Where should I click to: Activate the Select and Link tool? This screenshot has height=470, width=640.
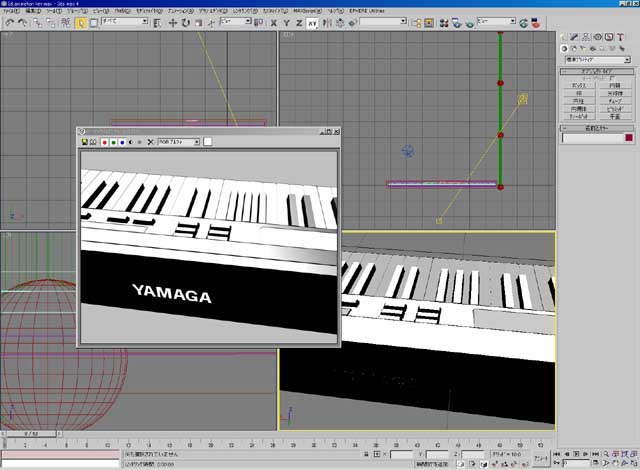pyautogui.click(x=38, y=23)
